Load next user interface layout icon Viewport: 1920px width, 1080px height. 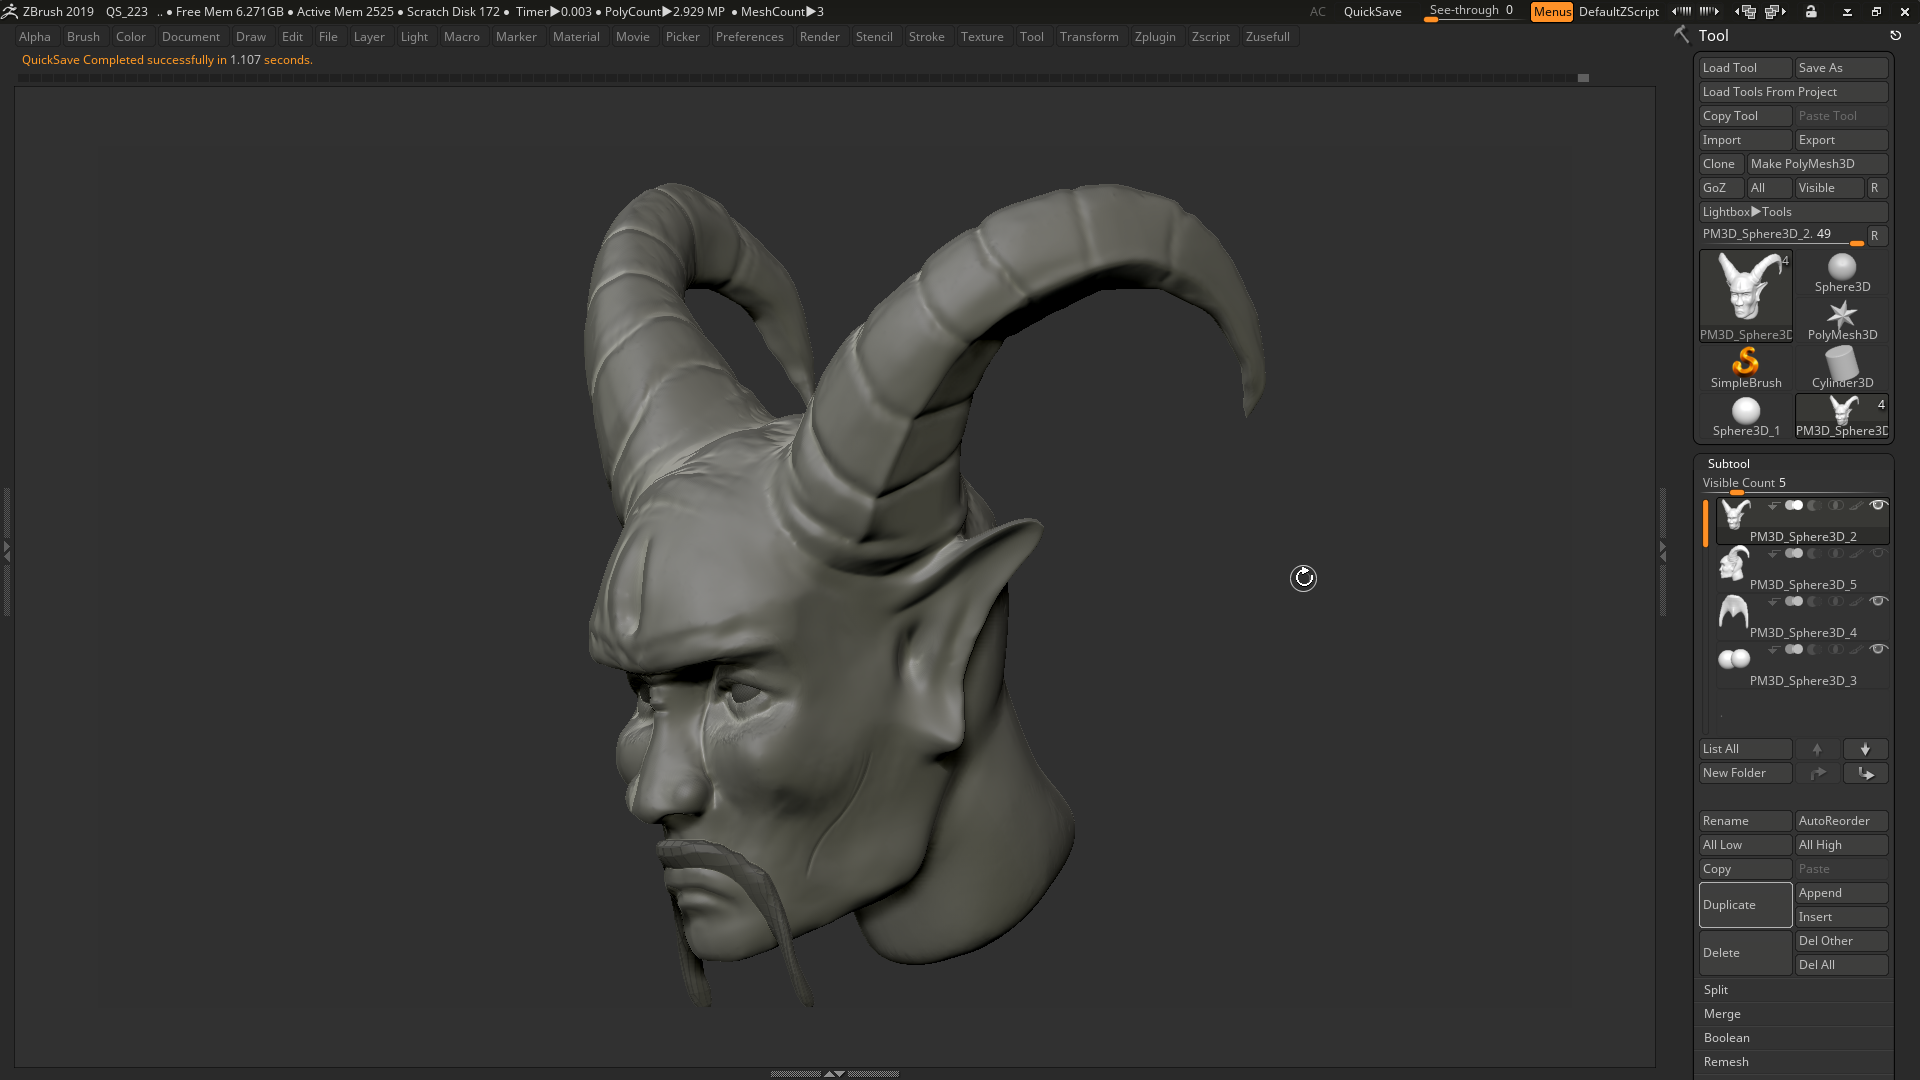1776,11
